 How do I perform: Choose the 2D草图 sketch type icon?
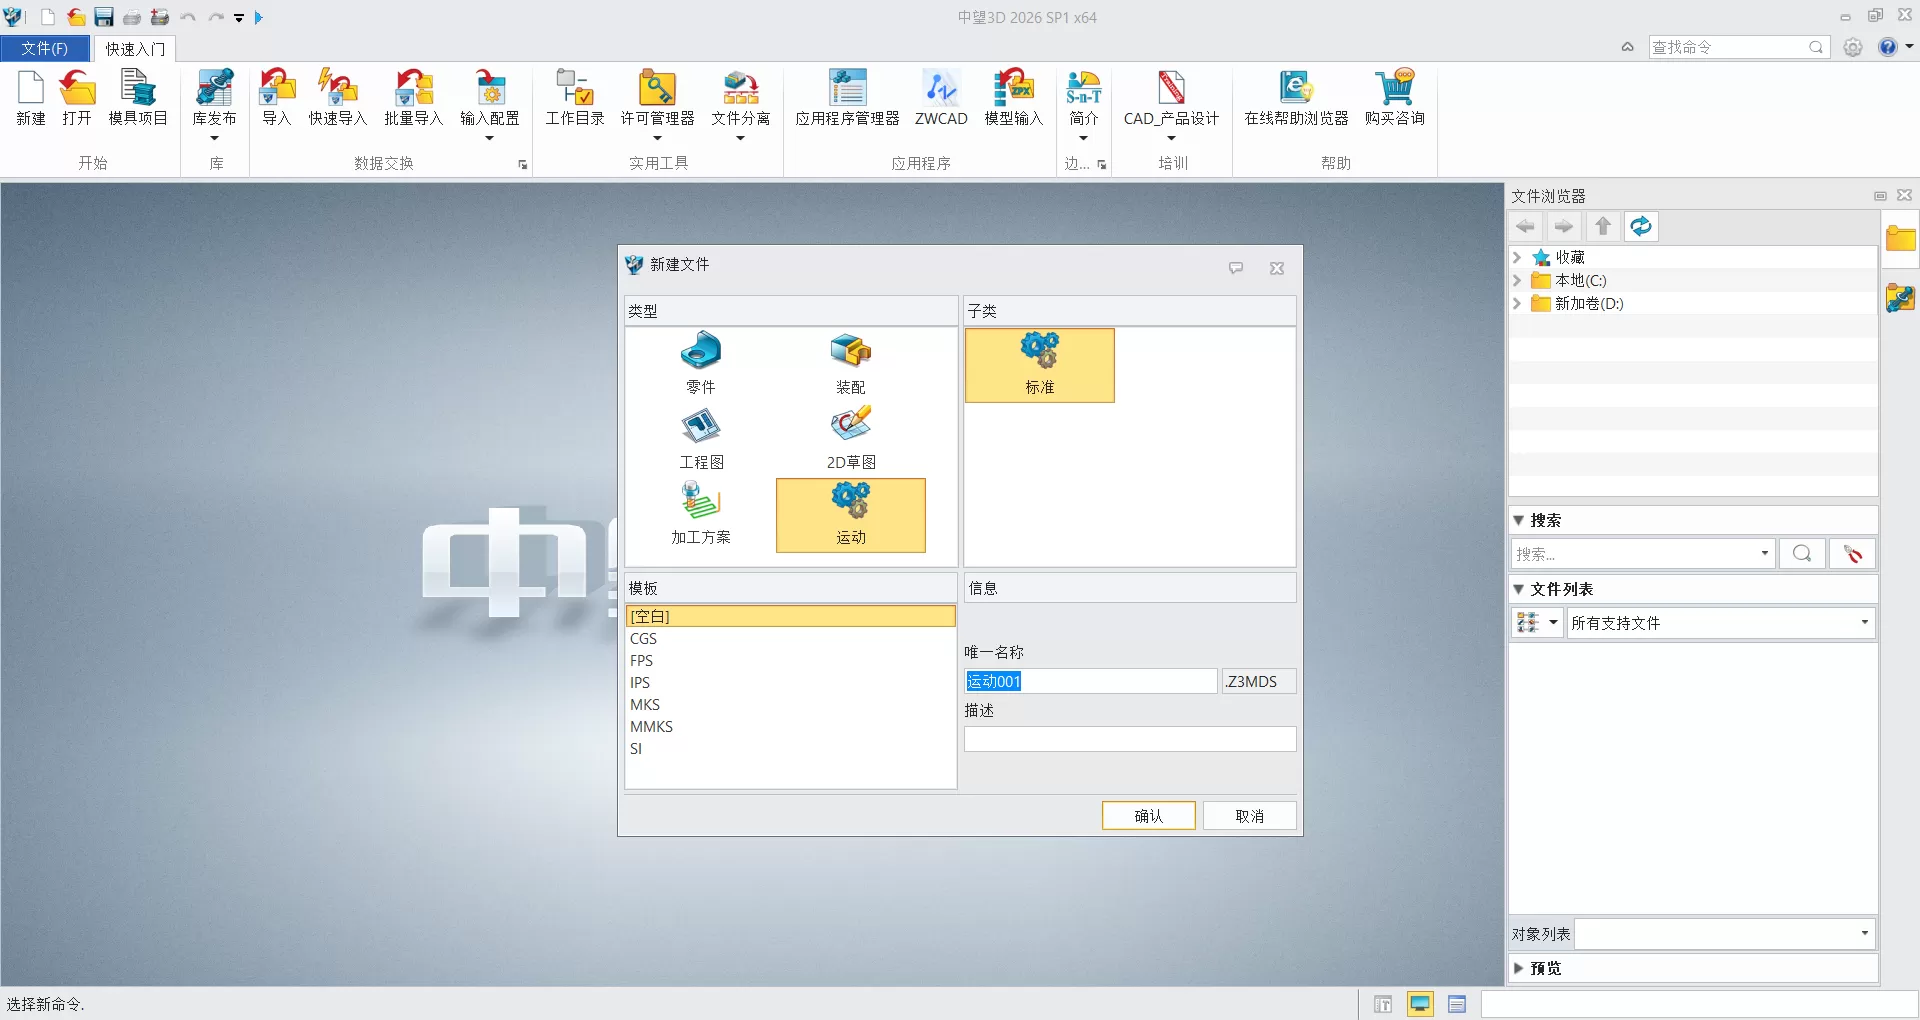tap(850, 428)
